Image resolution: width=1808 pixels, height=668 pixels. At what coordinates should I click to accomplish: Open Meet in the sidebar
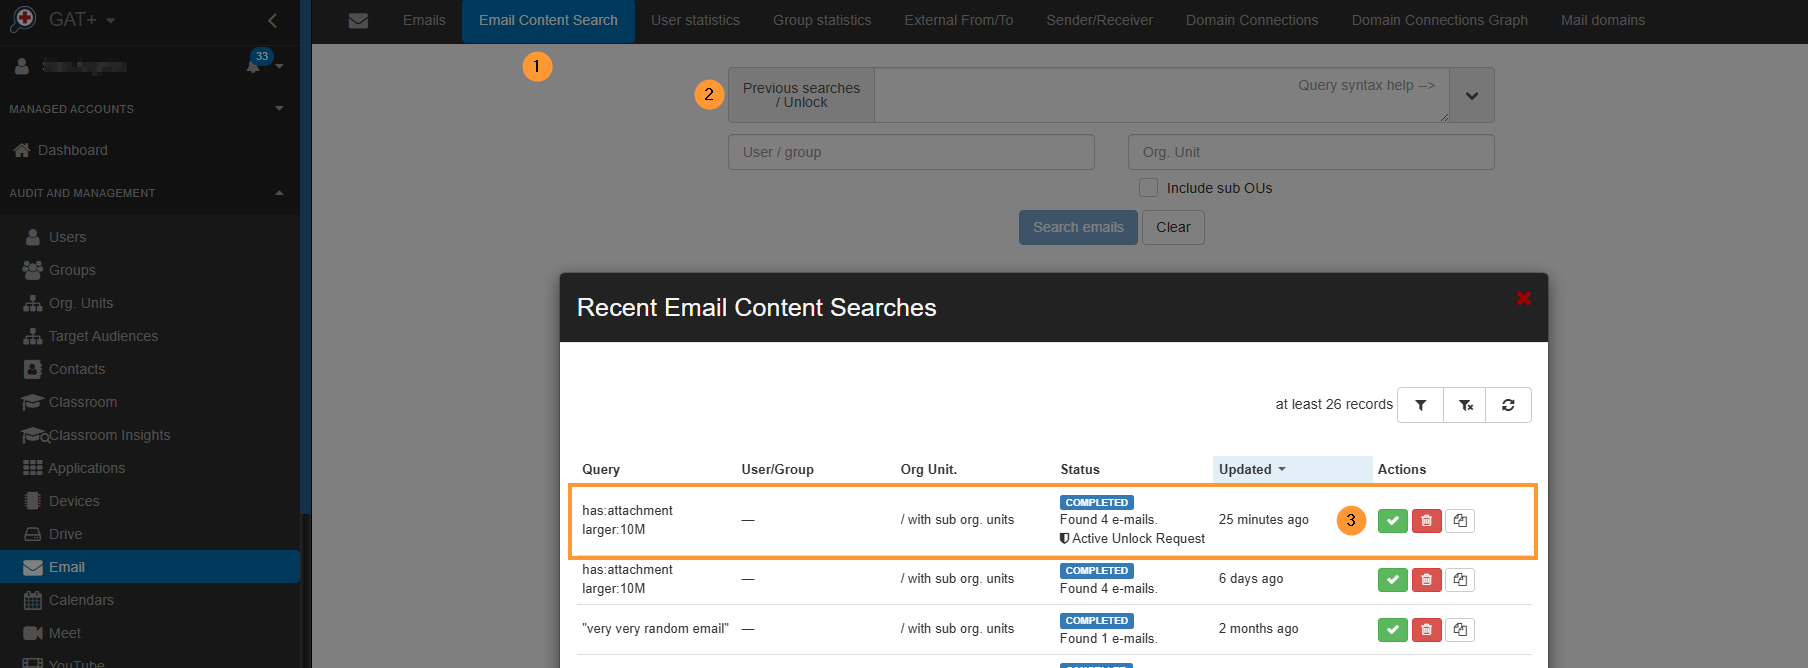pos(150,633)
